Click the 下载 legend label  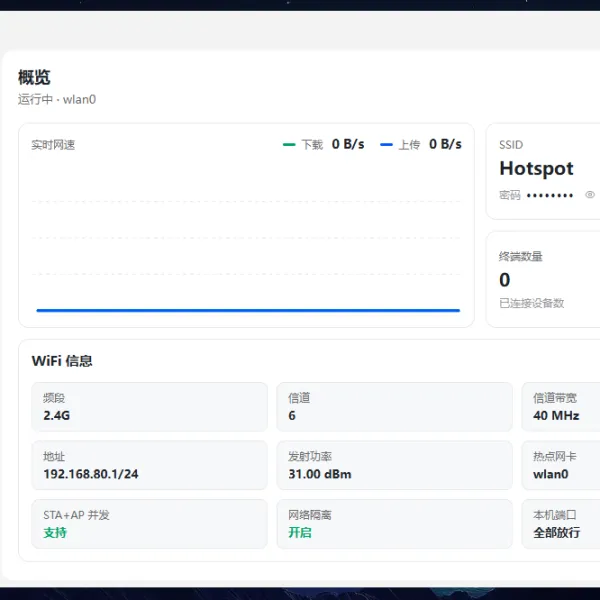pos(312,145)
